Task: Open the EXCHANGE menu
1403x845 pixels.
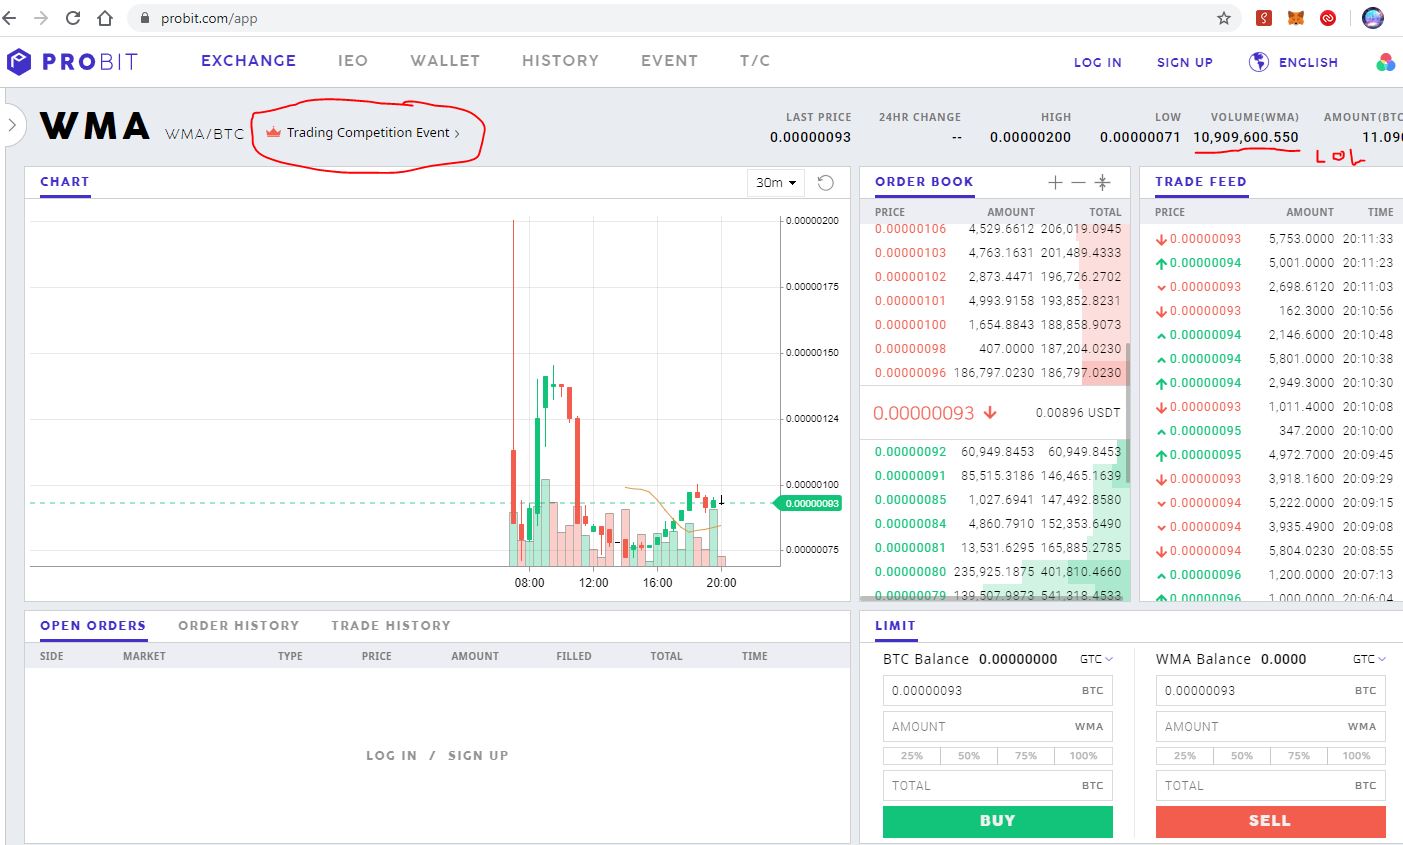Action: pyautogui.click(x=248, y=60)
